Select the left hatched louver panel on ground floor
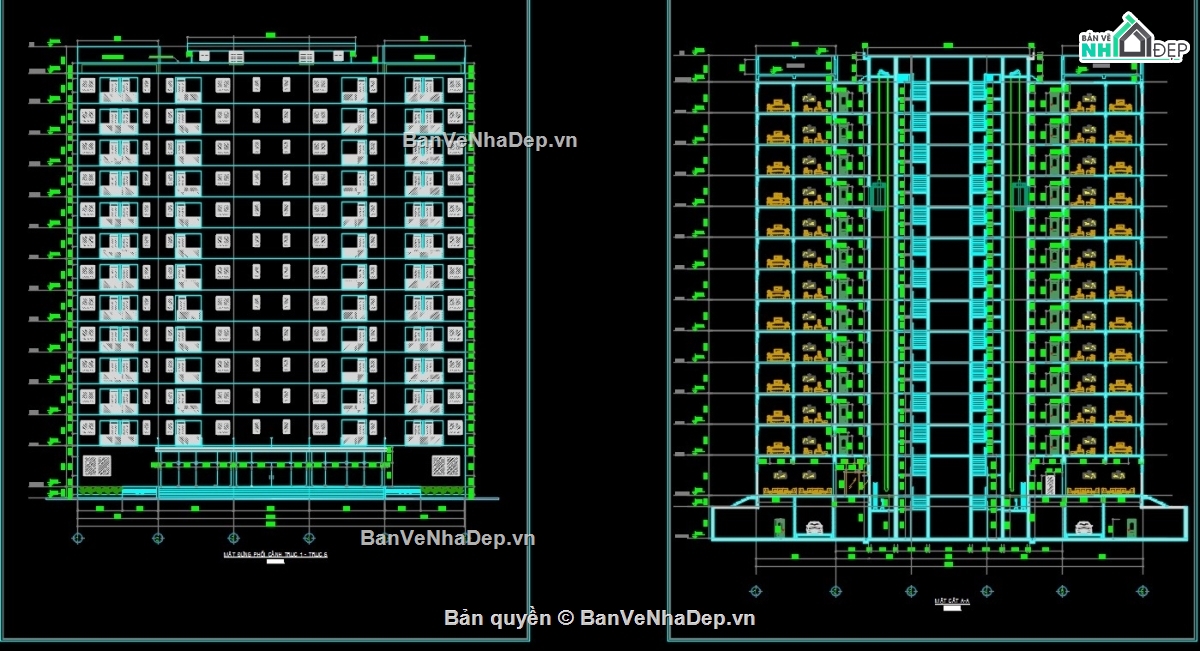Image resolution: width=1200 pixels, height=651 pixels. coord(97,465)
